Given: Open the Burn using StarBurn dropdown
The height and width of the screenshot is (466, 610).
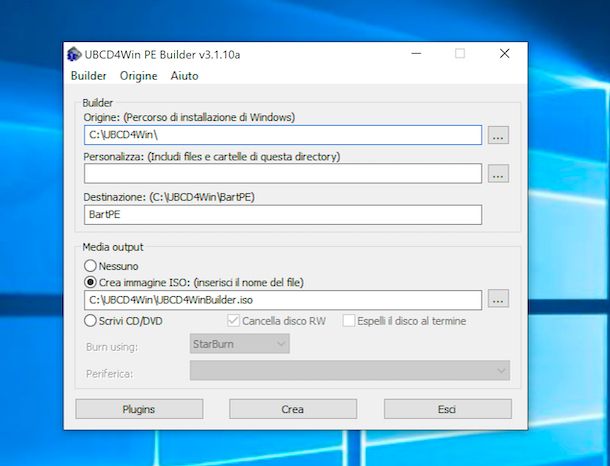Looking at the screenshot, I should click(240, 344).
